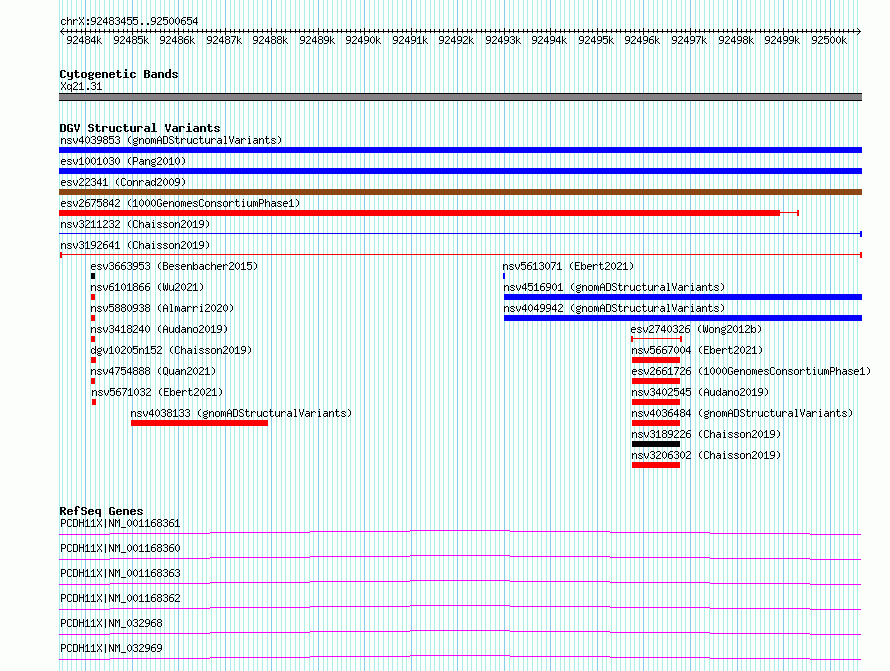Click nsv3206302 (Chaisson2019) variant label

[706, 455]
